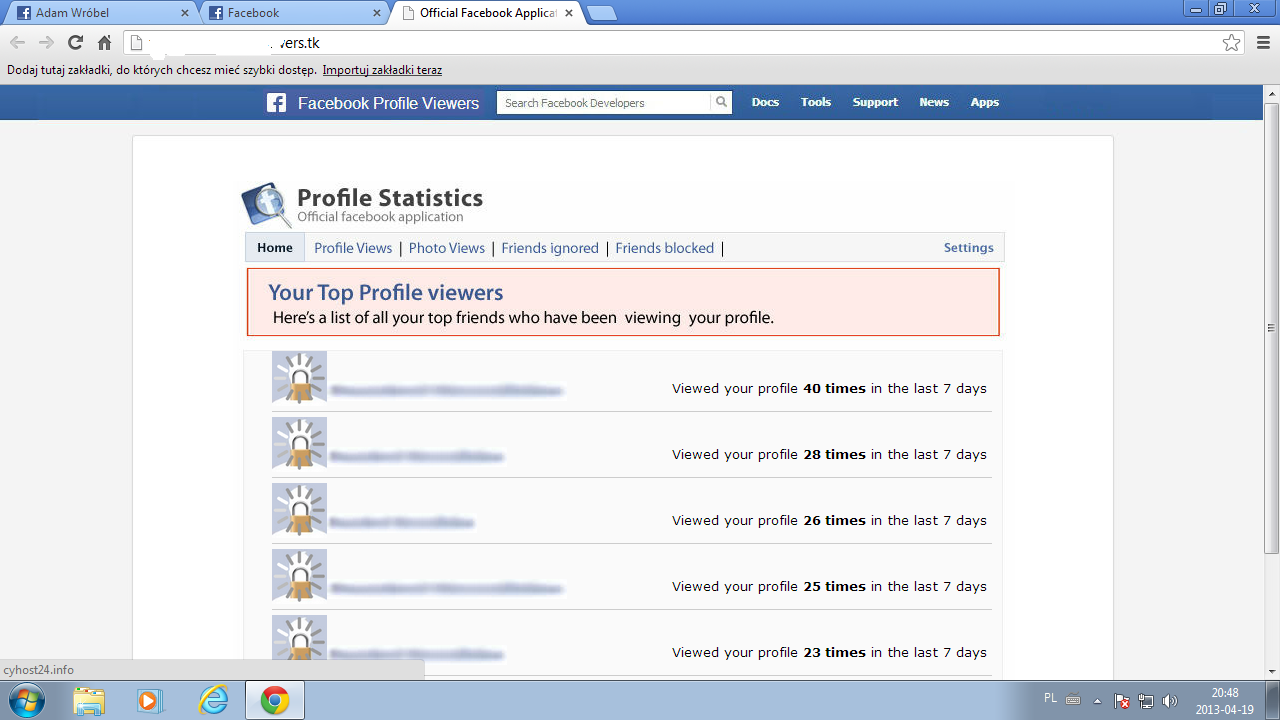Launch Internet Explorer from taskbar
The width and height of the screenshot is (1280, 720).
[213, 700]
